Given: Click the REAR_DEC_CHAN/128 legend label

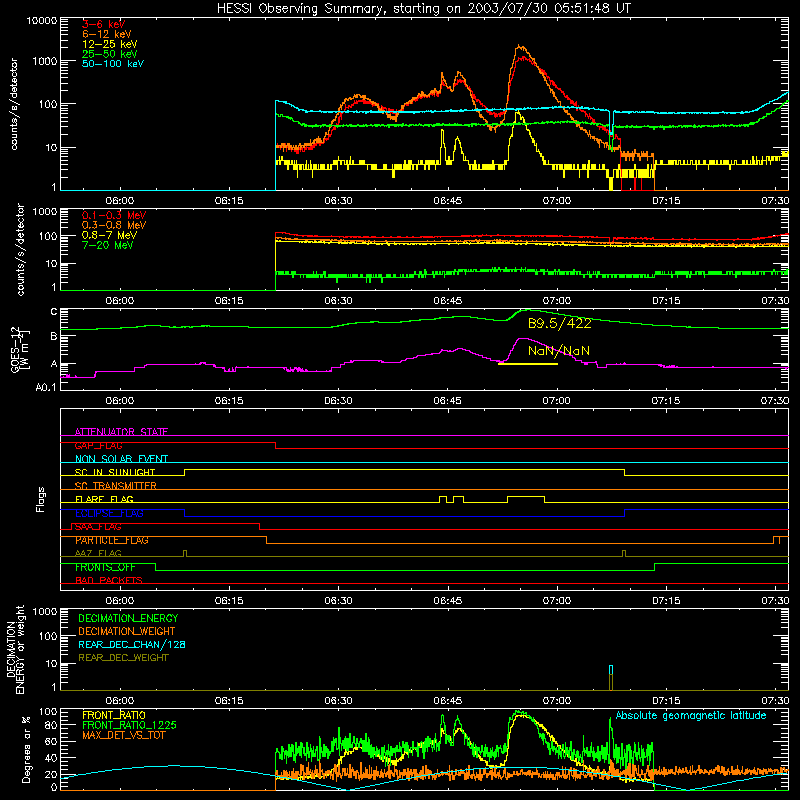Looking at the screenshot, I should (132, 645).
